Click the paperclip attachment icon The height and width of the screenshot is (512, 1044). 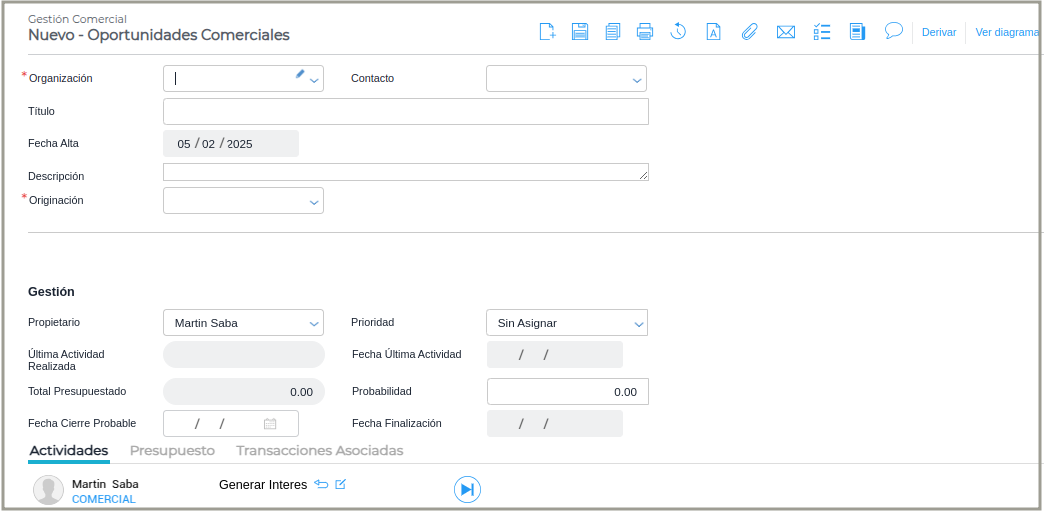point(749,32)
